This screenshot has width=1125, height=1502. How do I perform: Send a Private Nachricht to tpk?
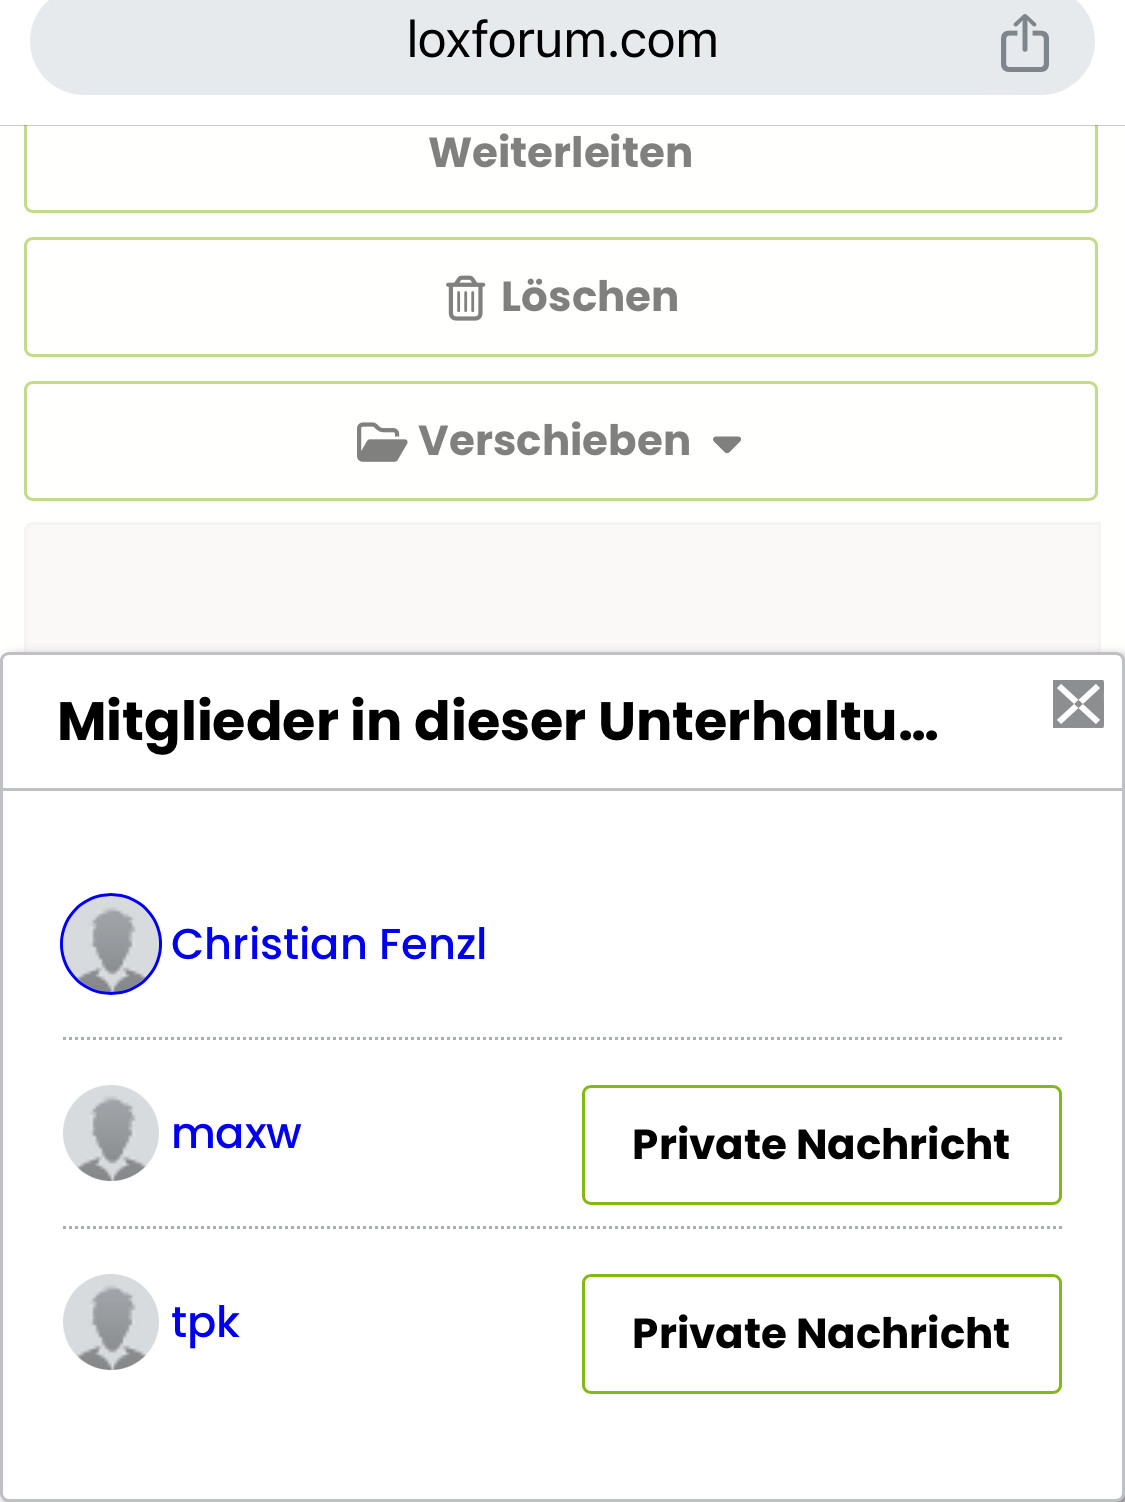coord(821,1334)
